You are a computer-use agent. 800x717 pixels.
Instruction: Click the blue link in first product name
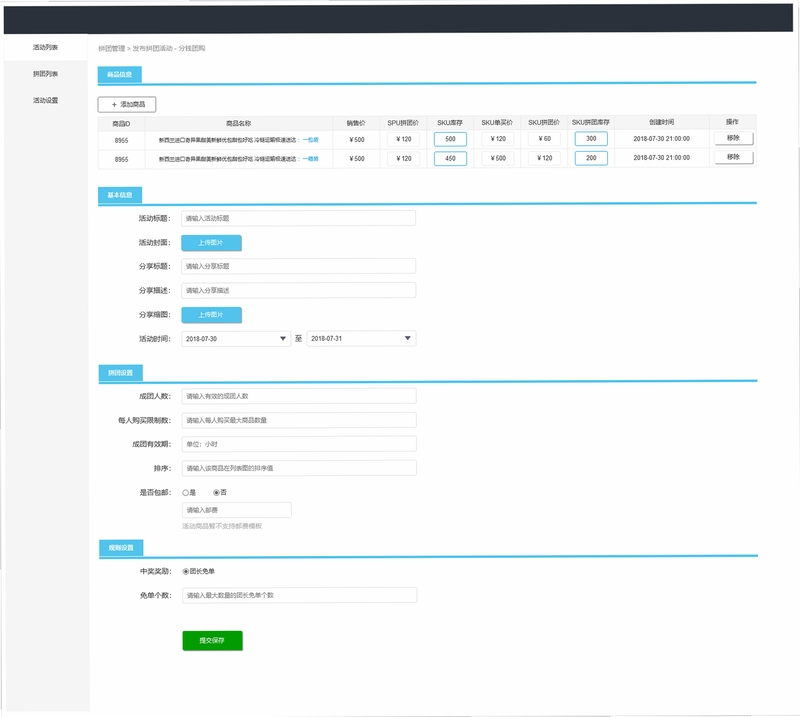311,140
